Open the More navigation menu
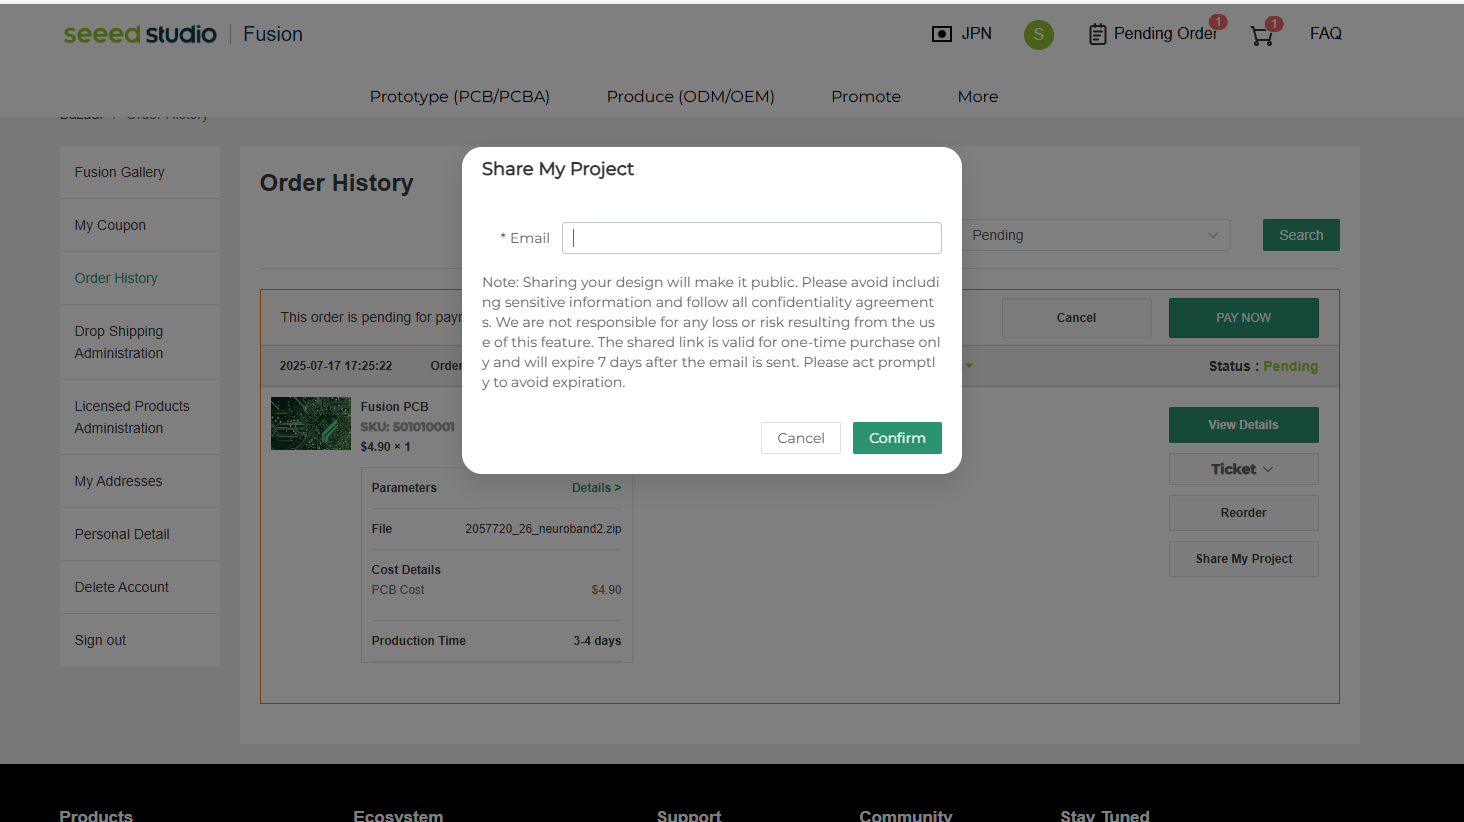The height and width of the screenshot is (822, 1464). 977,96
